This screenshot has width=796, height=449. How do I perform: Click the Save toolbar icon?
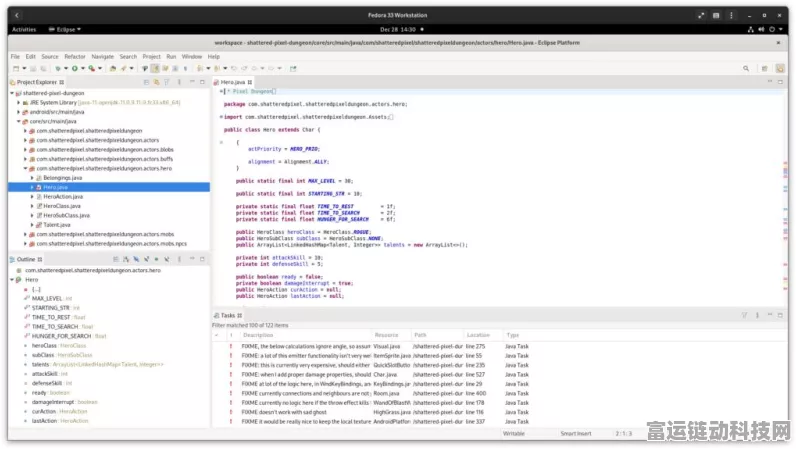[33, 69]
